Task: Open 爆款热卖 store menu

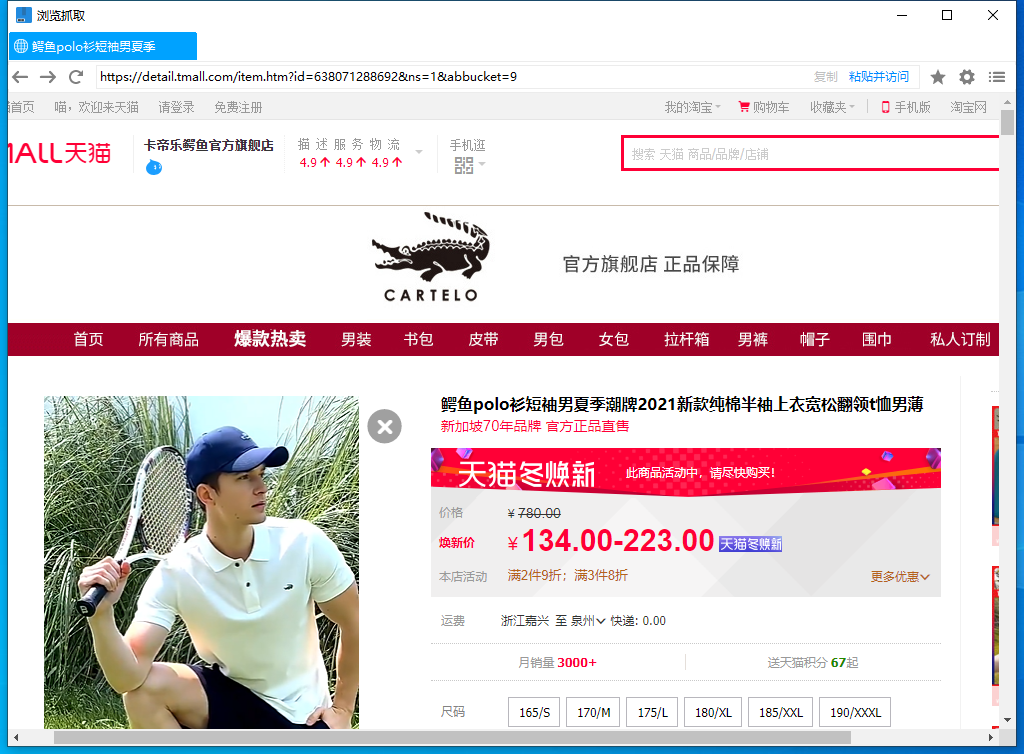Action: (x=270, y=339)
